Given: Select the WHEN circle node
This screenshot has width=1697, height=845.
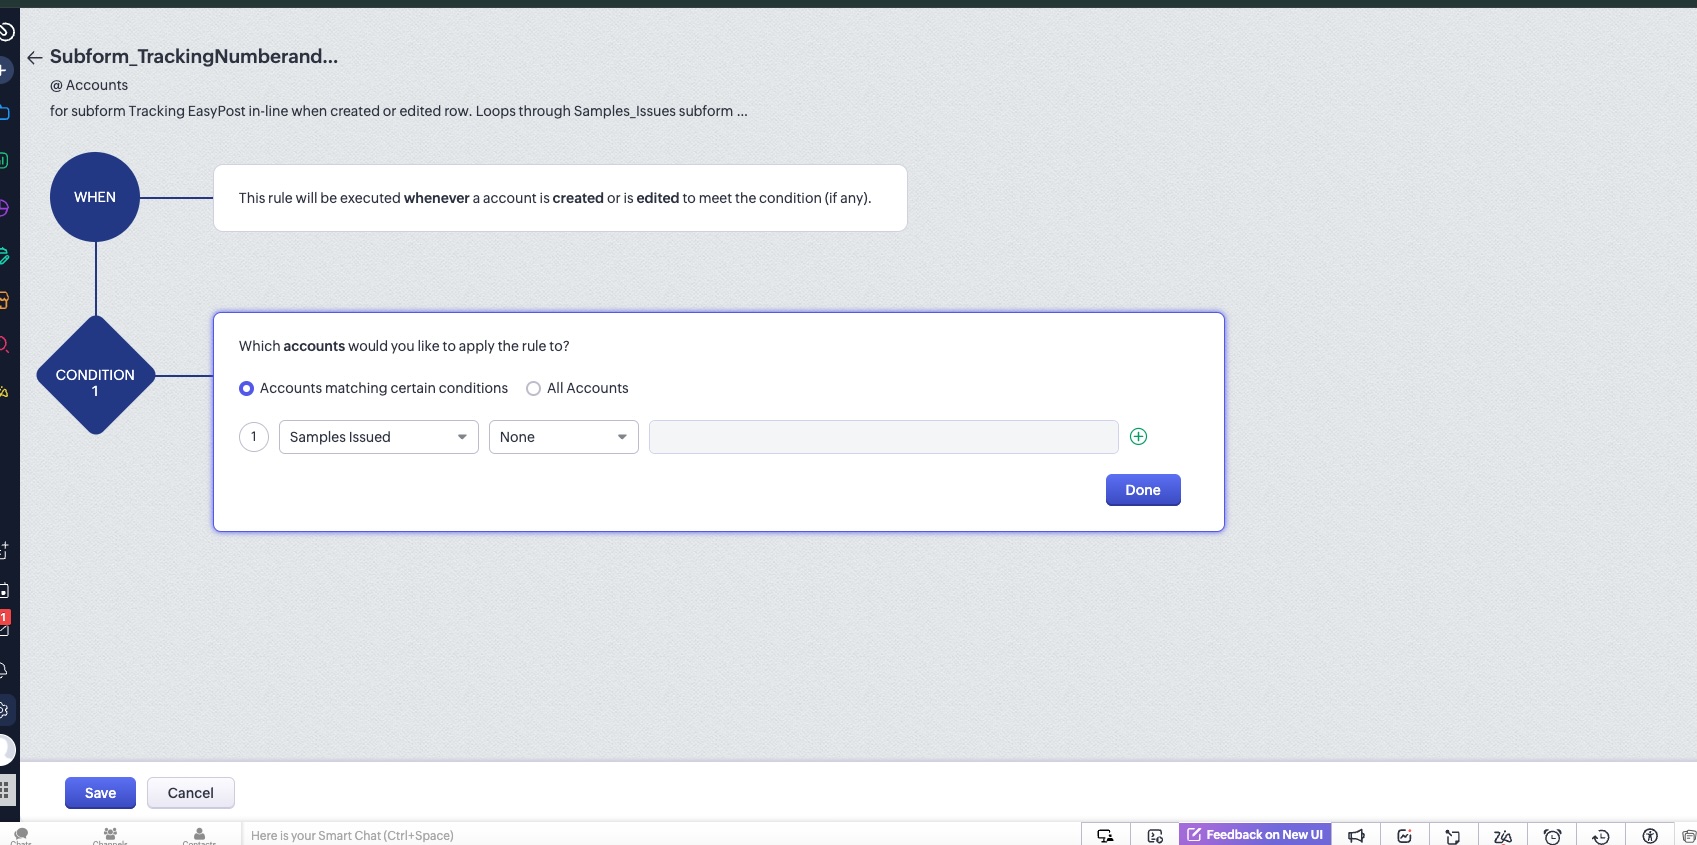Looking at the screenshot, I should (x=95, y=197).
